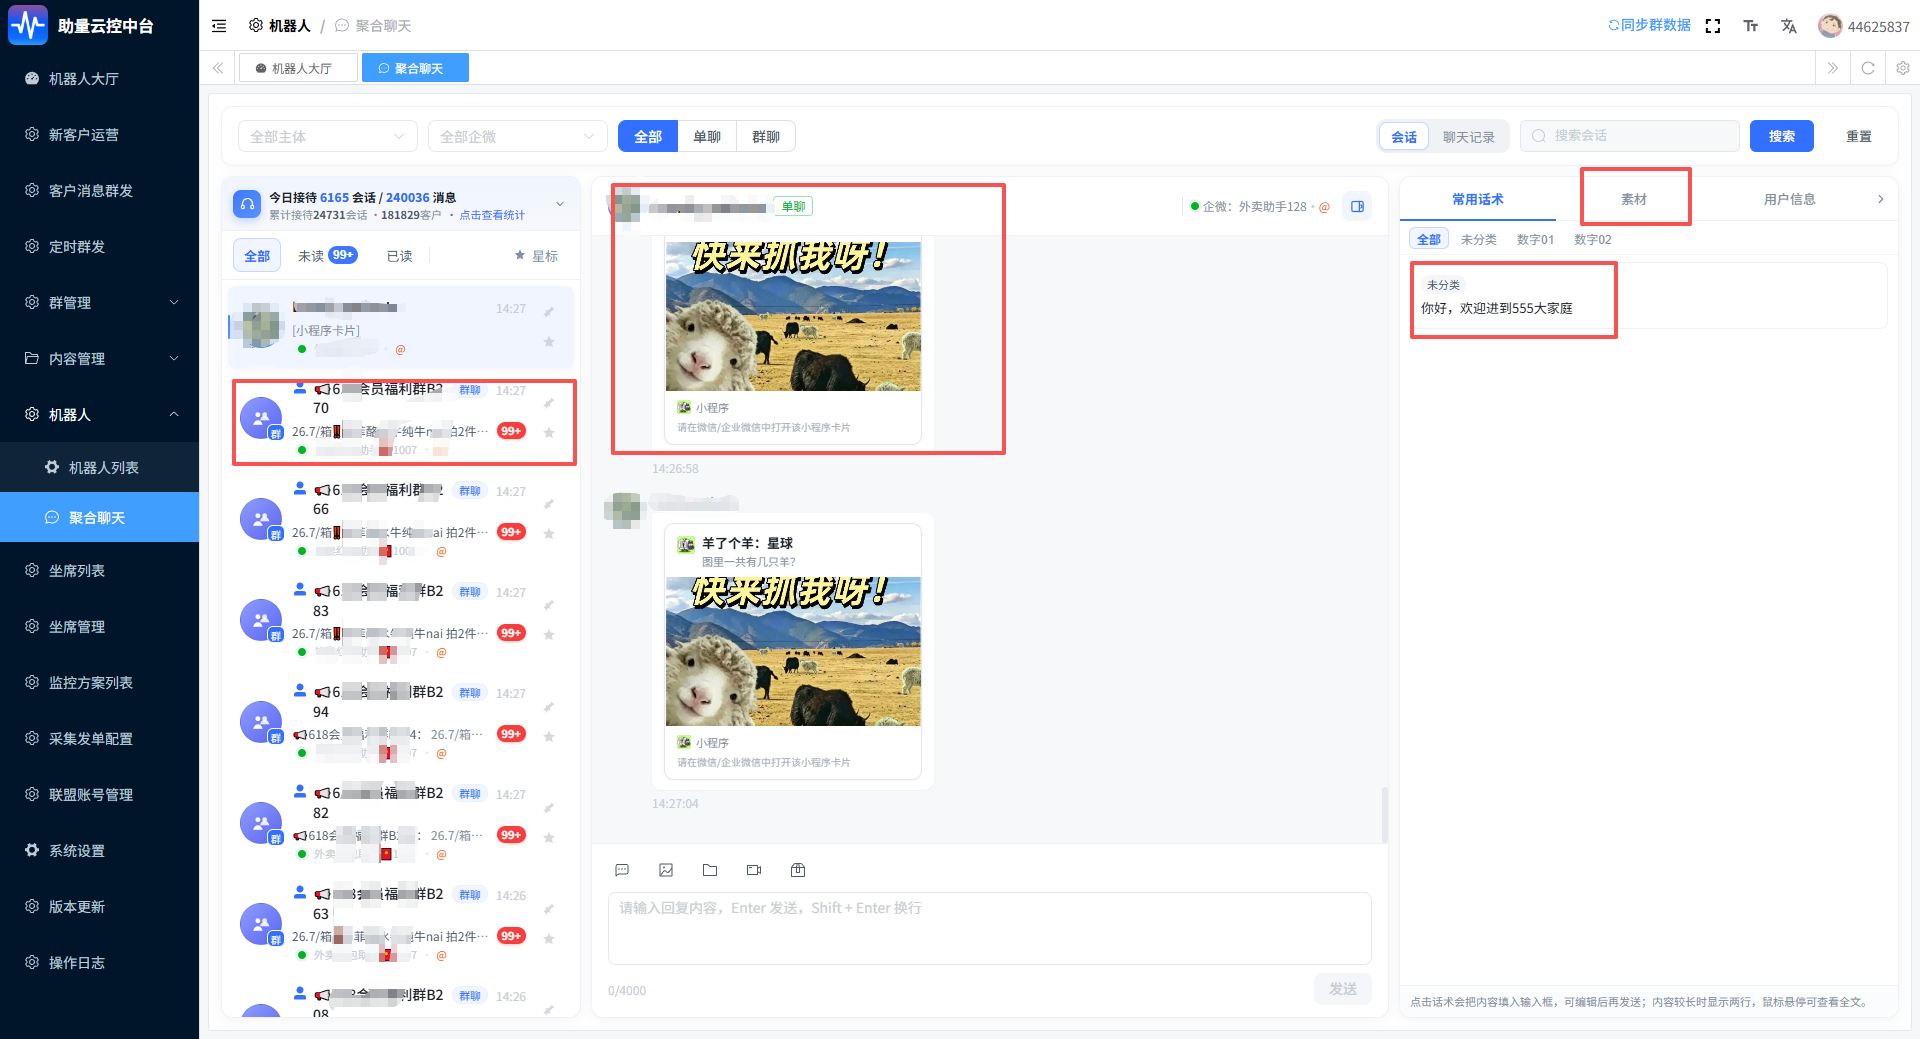1920x1039 pixels.
Task: Open the 全部主体 dropdown
Action: coord(327,137)
